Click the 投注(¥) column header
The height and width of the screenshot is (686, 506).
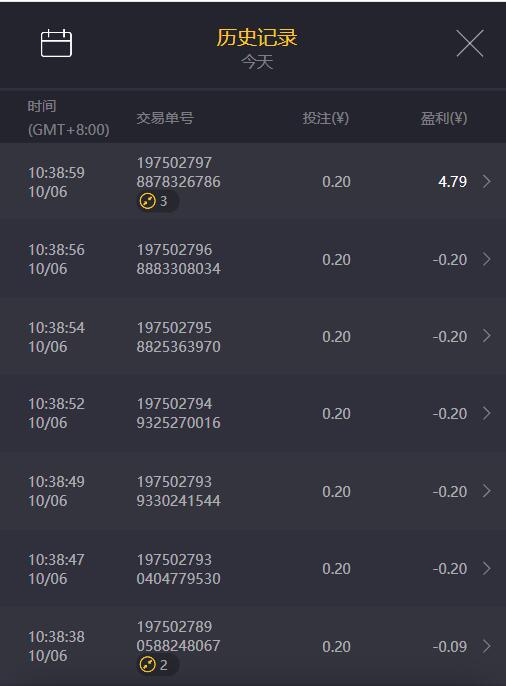click(325, 118)
